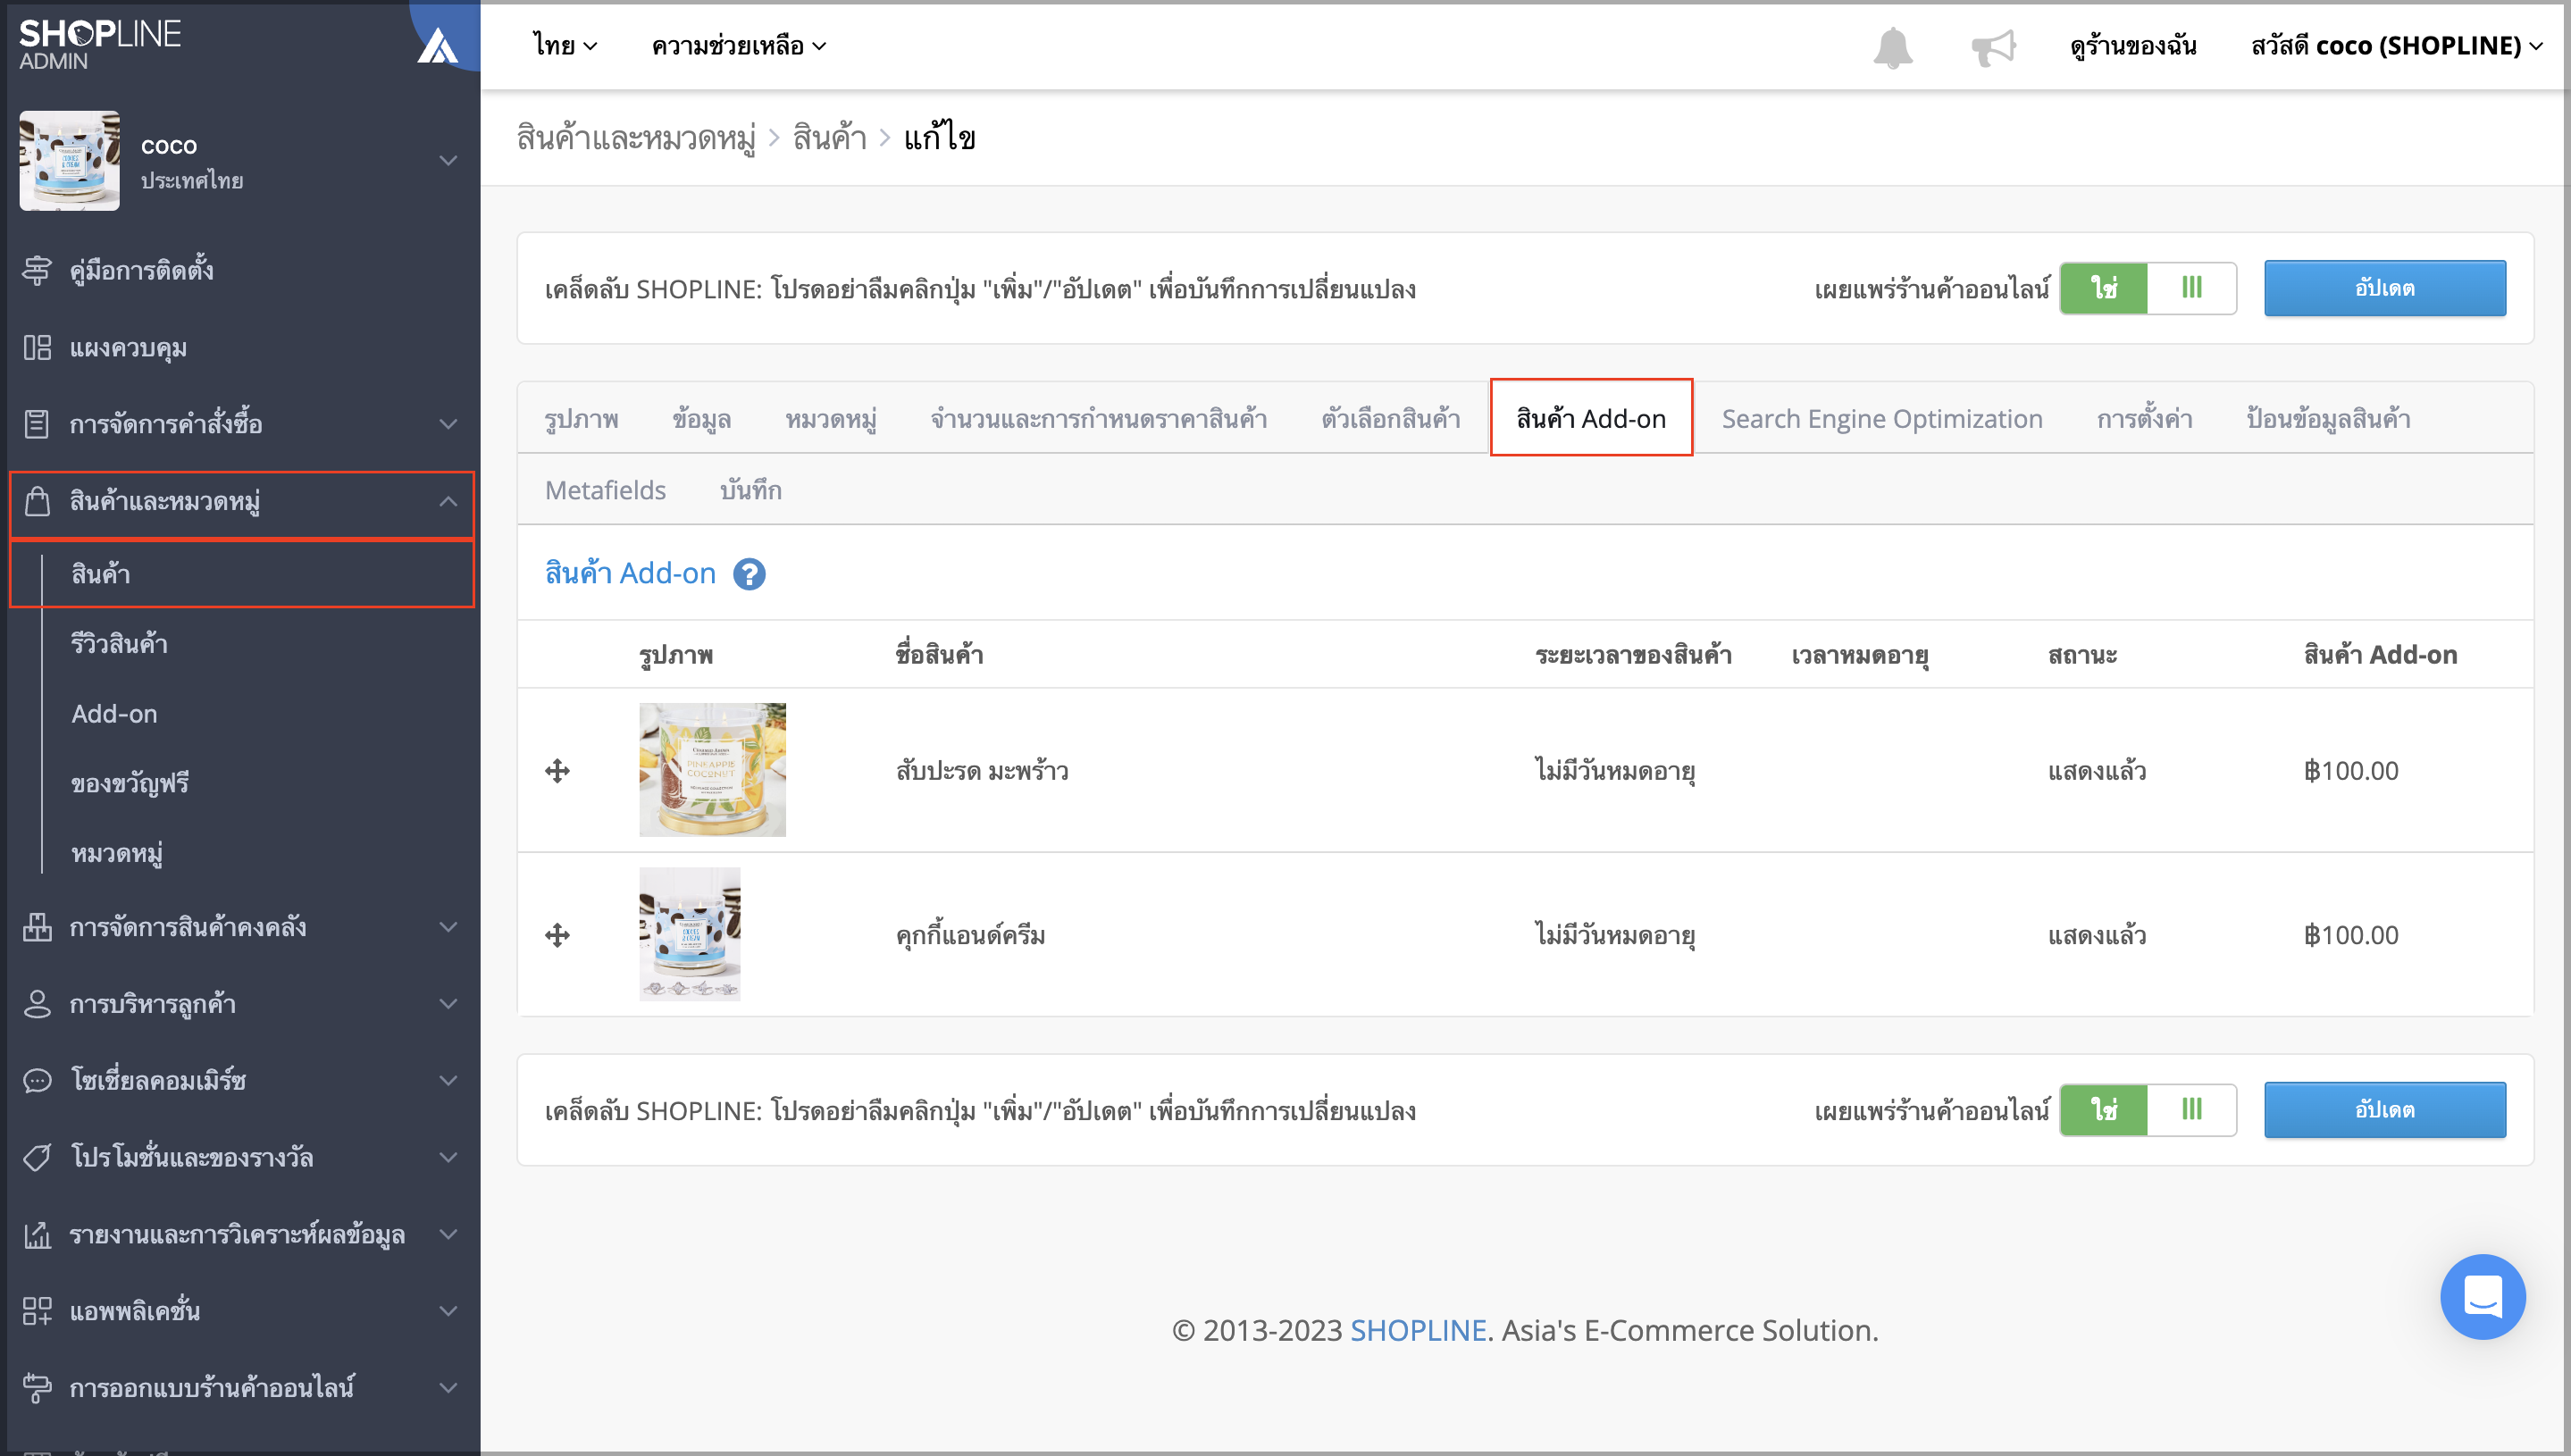
Task: Open the Metafields tab
Action: point(605,490)
